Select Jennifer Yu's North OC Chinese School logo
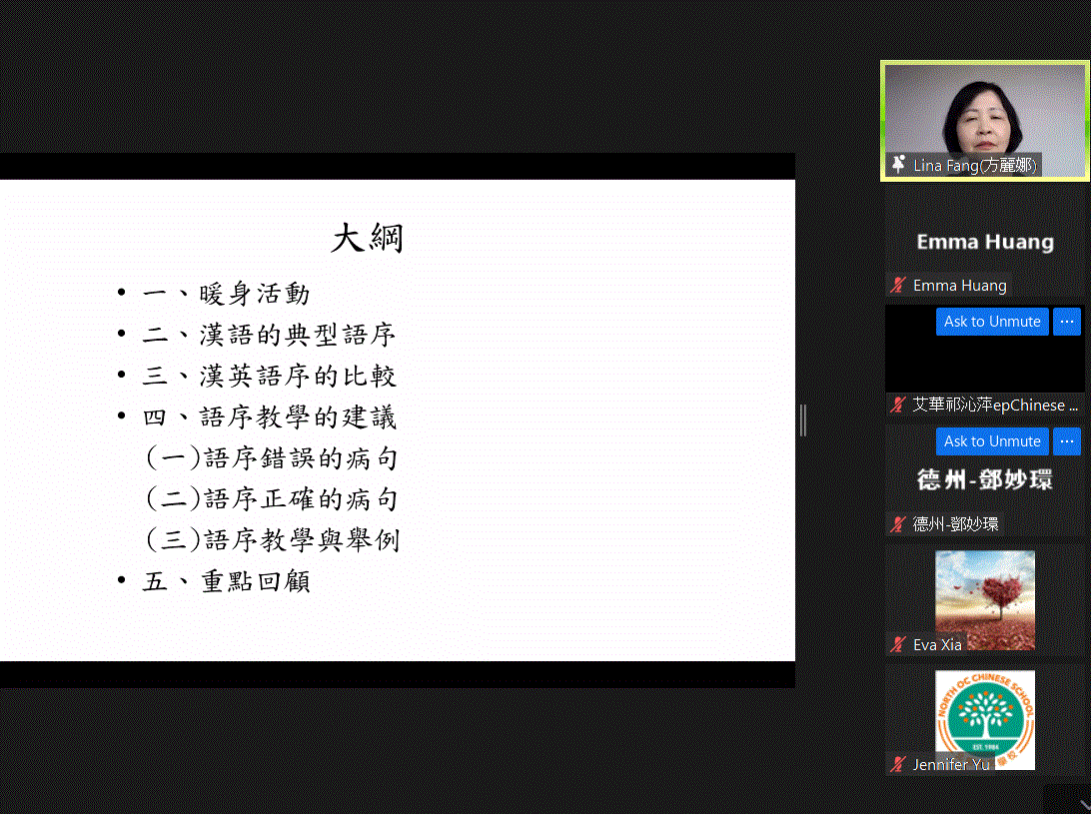1091x818 pixels. tap(984, 718)
